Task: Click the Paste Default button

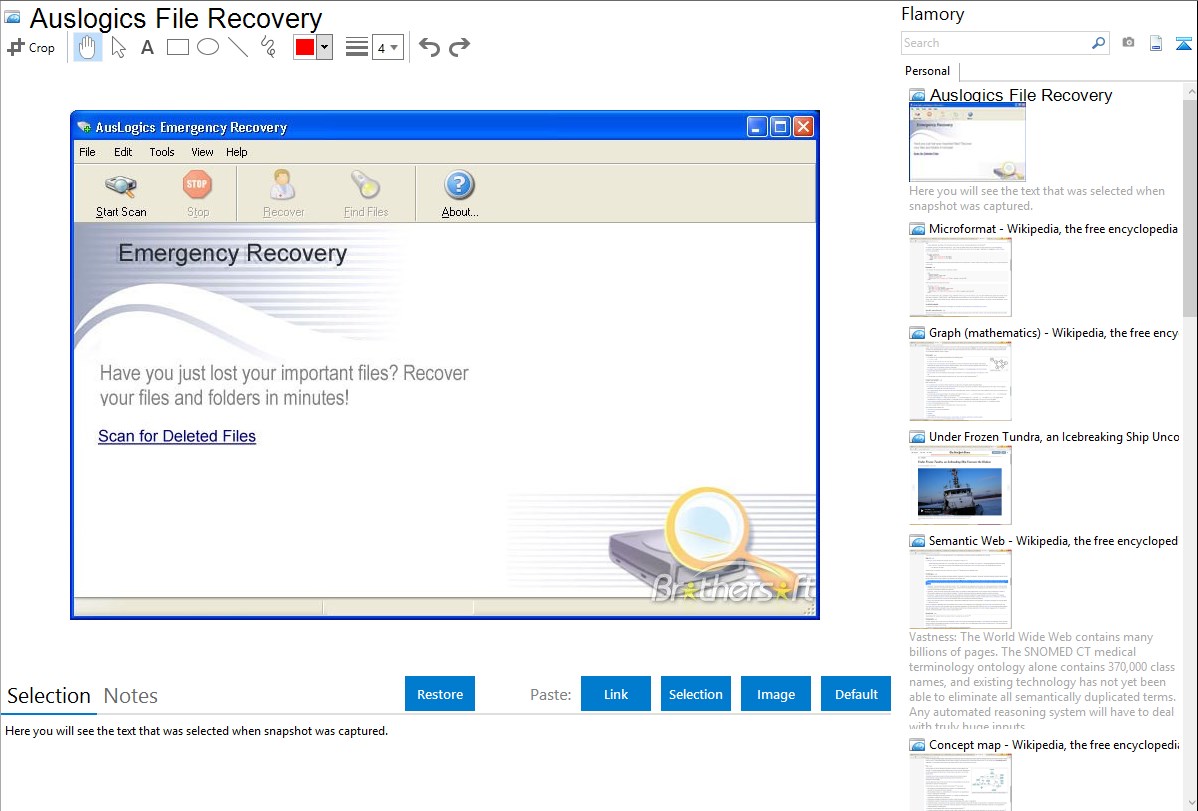Action: [x=856, y=694]
